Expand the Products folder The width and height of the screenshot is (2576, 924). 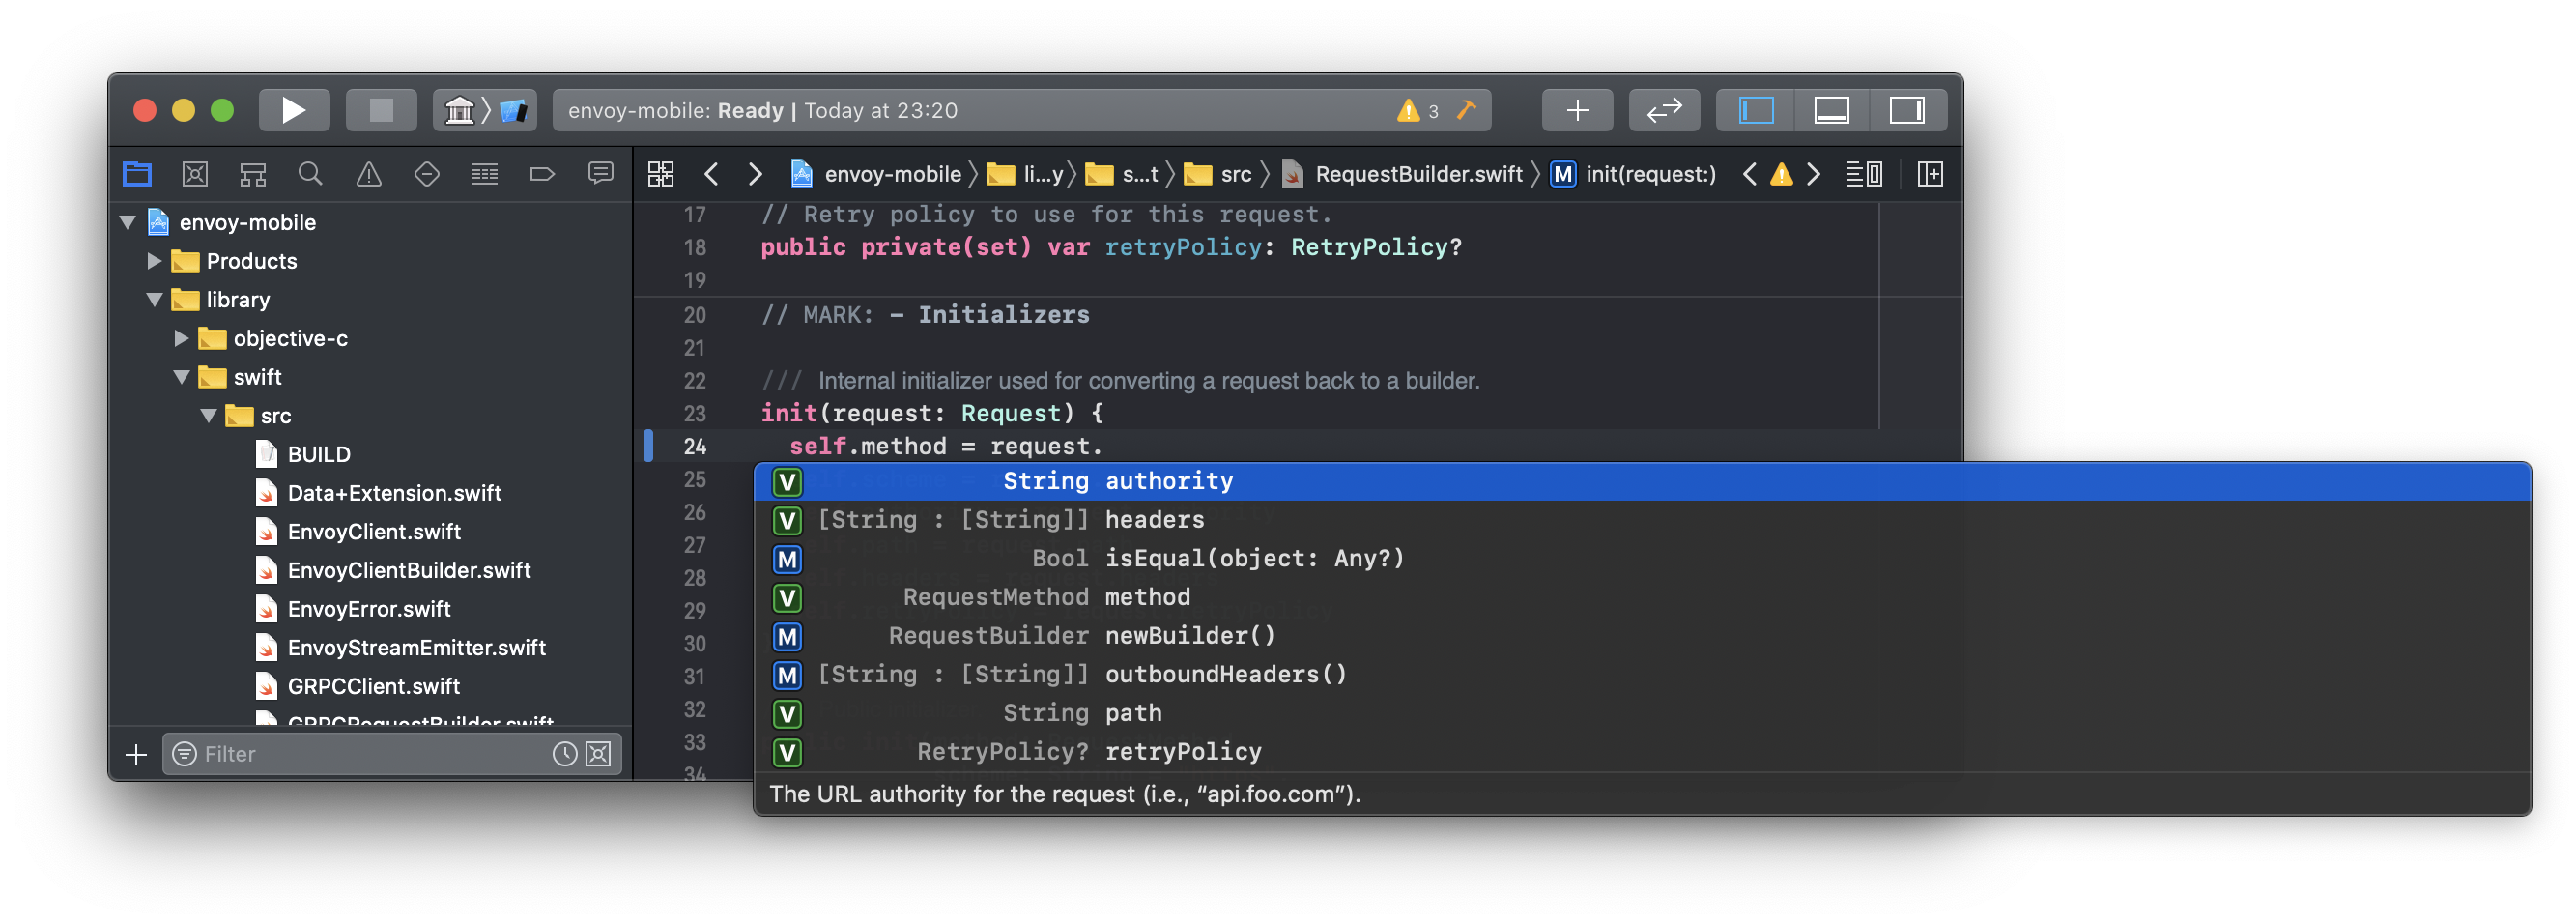(154, 261)
